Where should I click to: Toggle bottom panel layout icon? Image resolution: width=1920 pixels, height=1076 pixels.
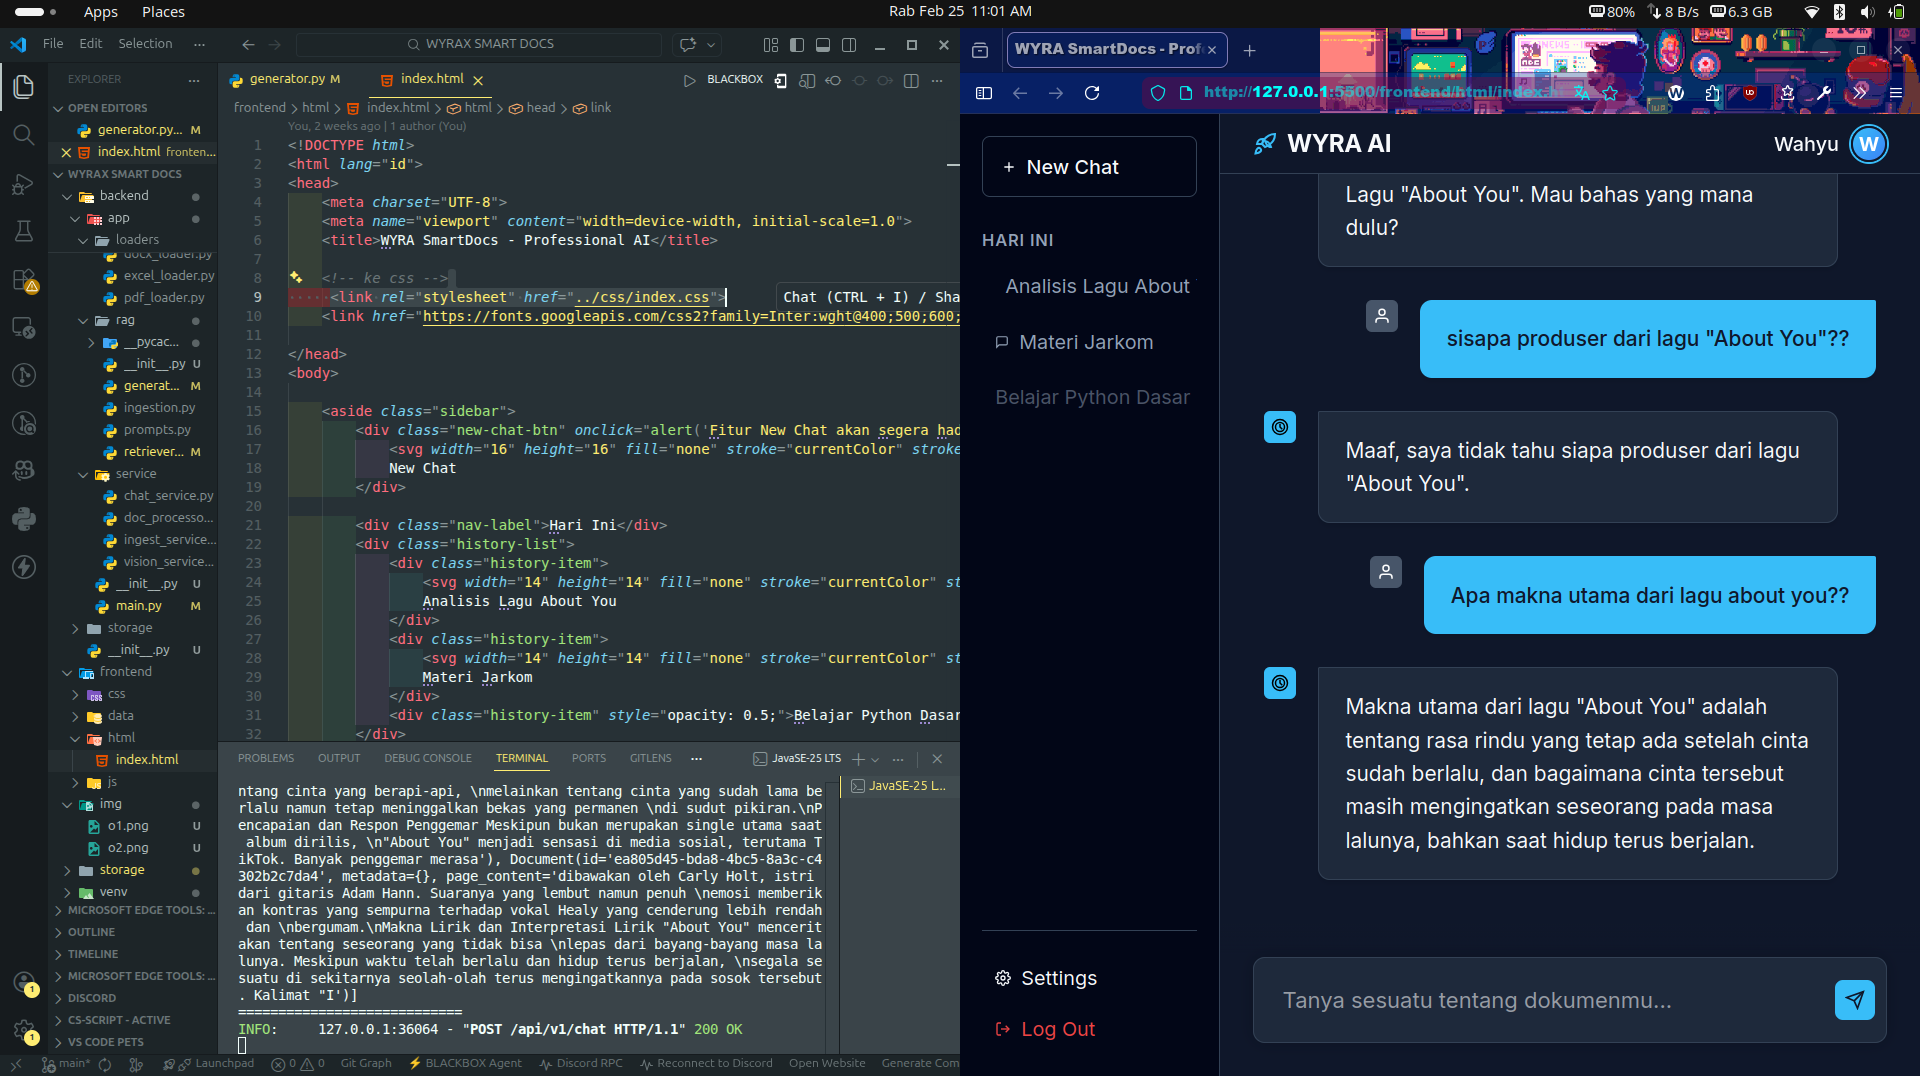point(823,45)
